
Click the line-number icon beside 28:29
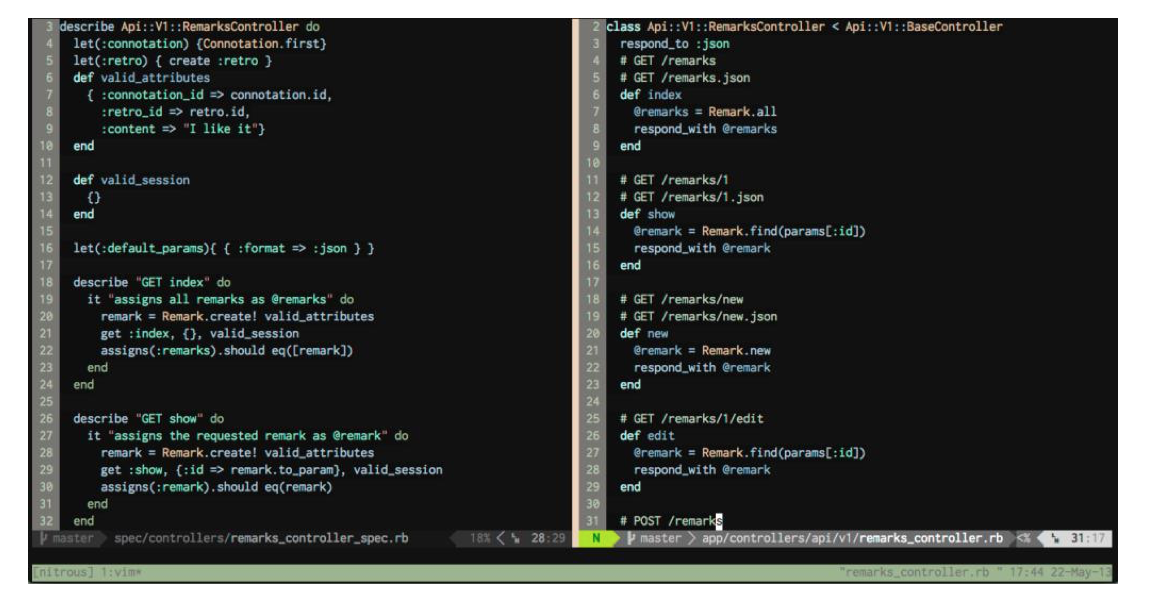point(515,538)
